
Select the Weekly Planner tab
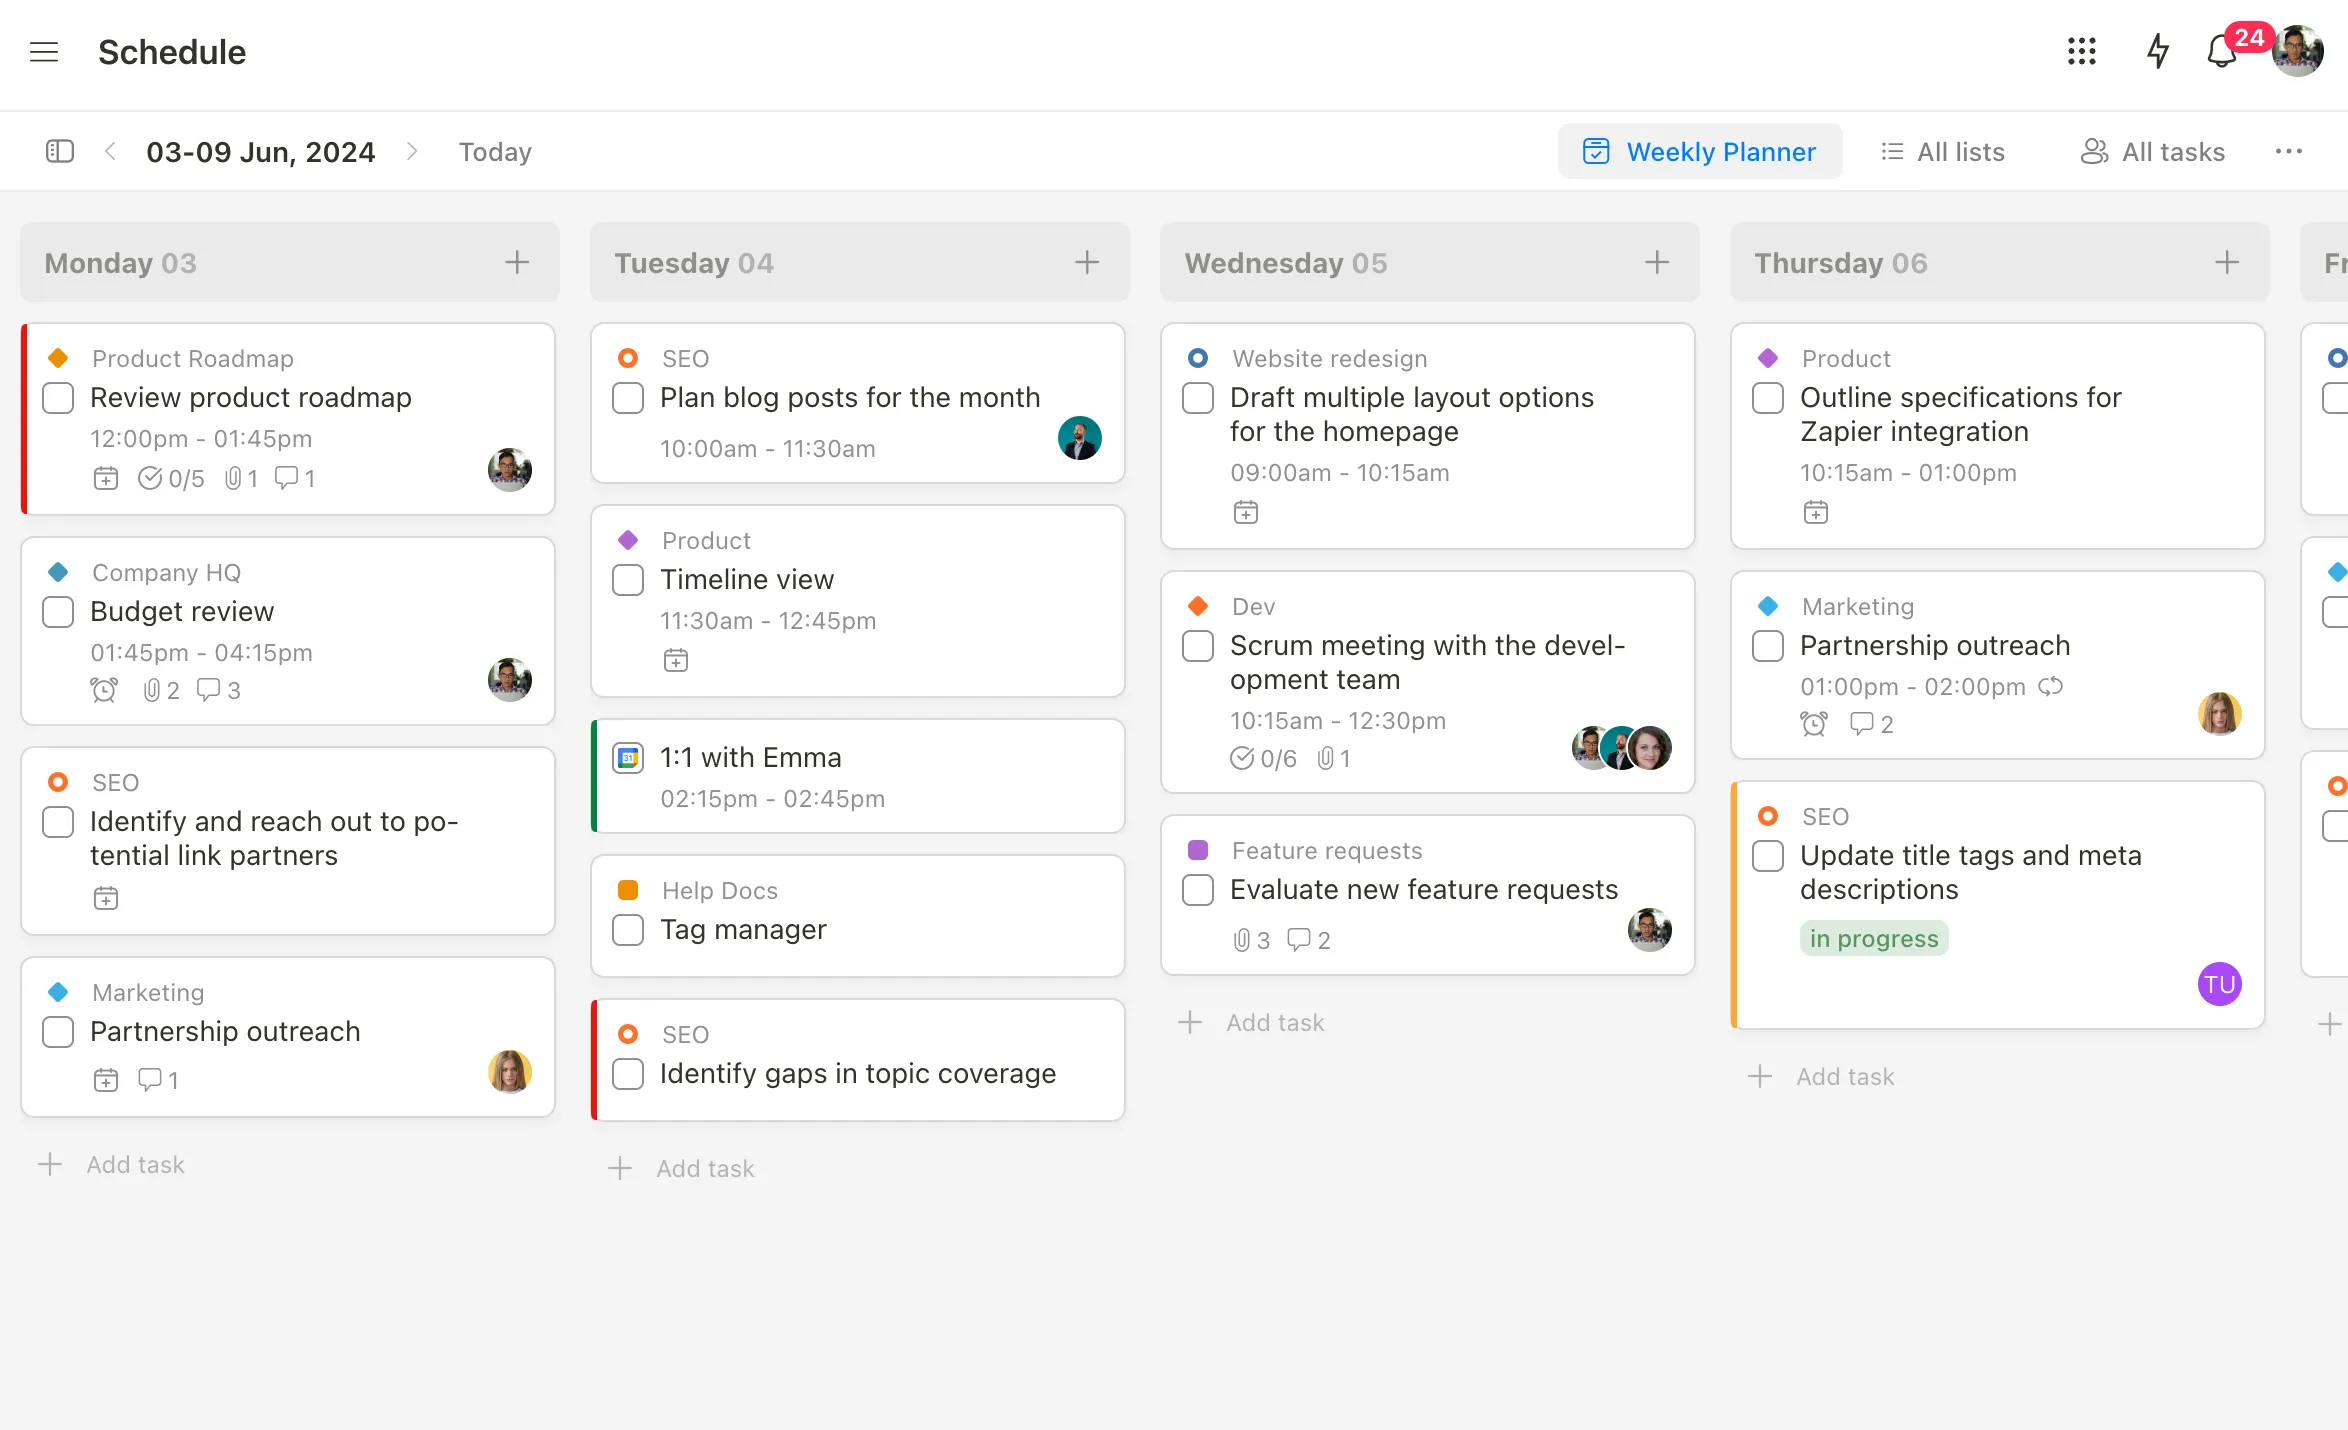[x=1699, y=151]
